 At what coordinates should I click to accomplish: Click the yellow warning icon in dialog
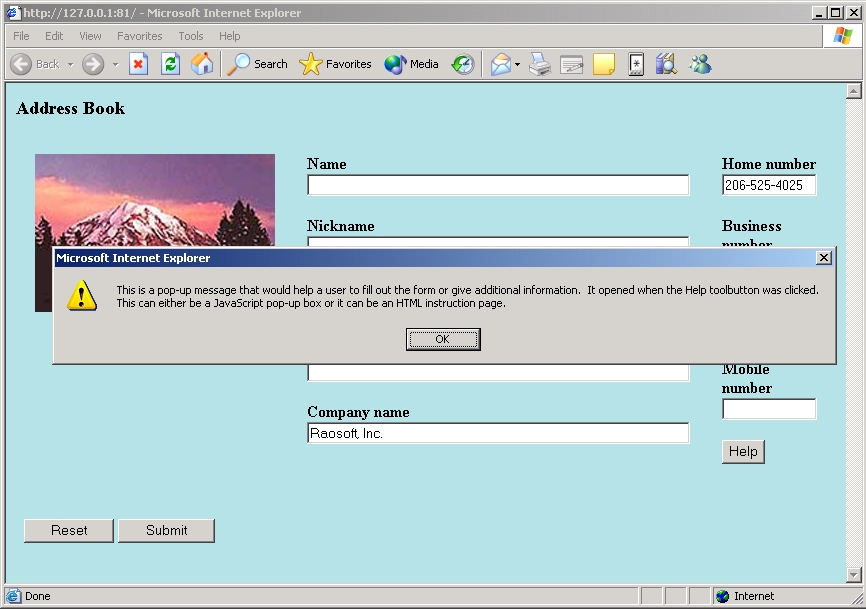tap(82, 295)
